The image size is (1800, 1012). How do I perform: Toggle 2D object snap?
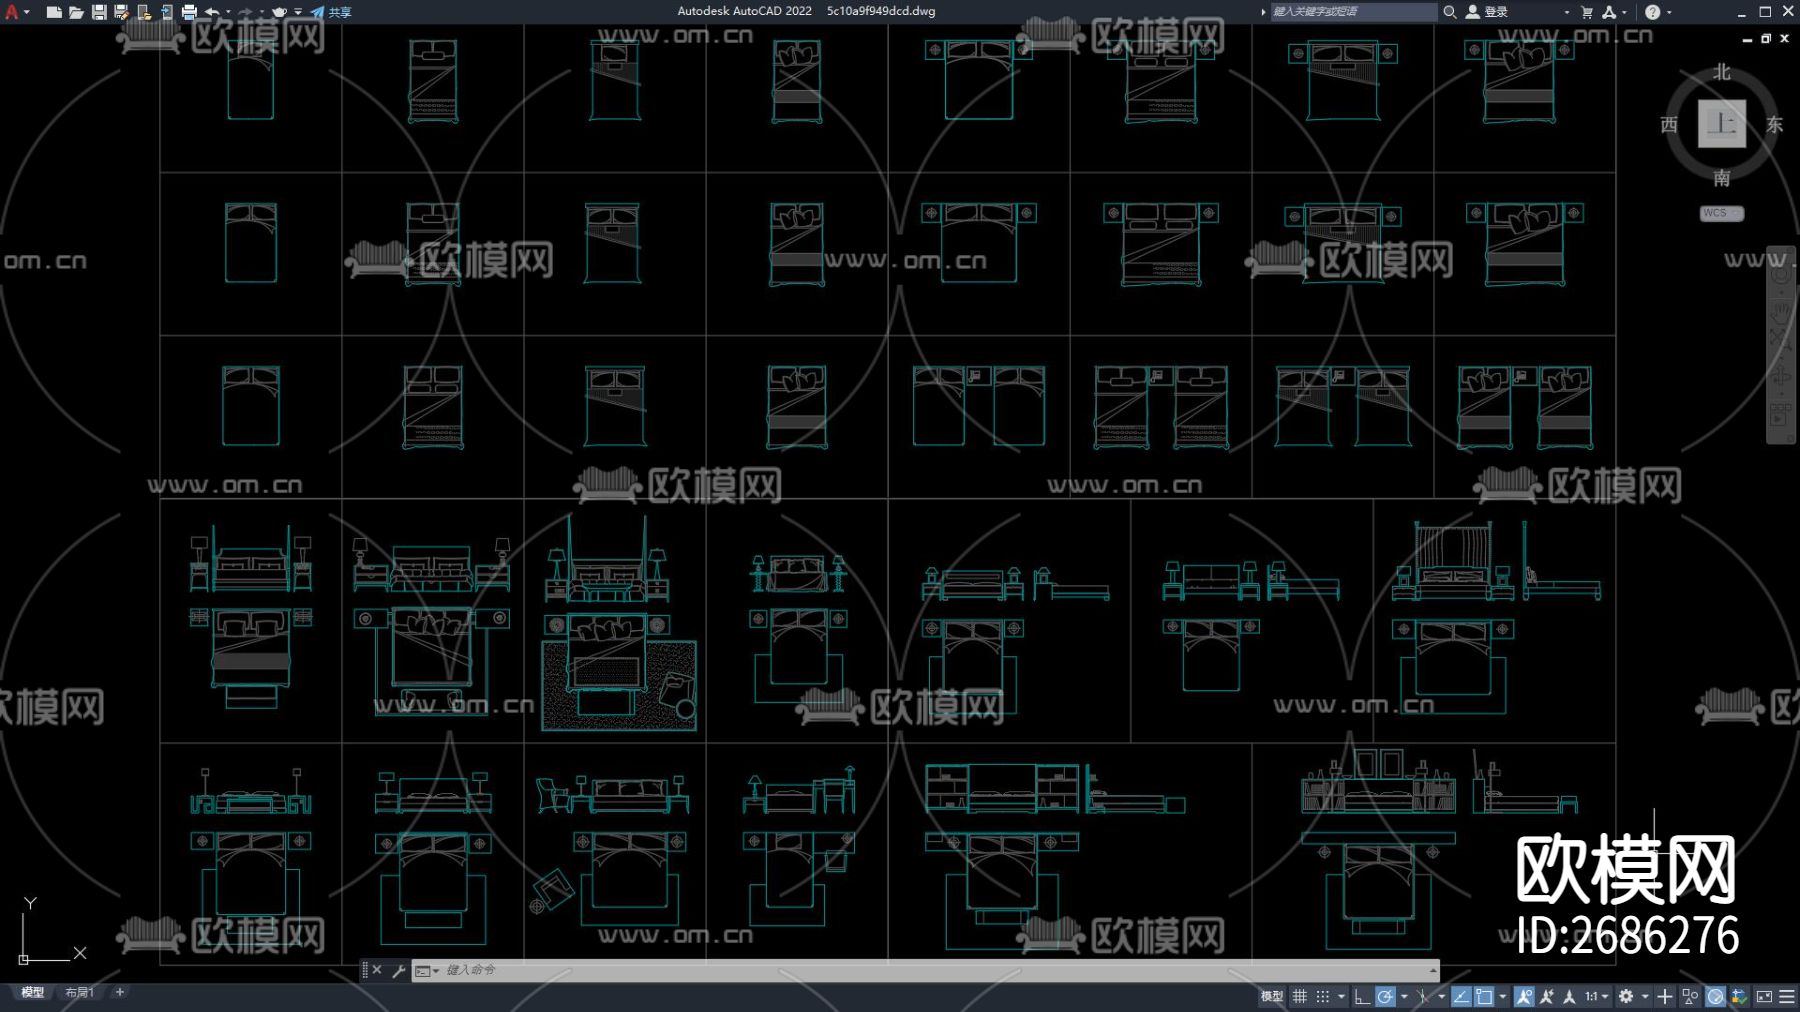[1484, 996]
